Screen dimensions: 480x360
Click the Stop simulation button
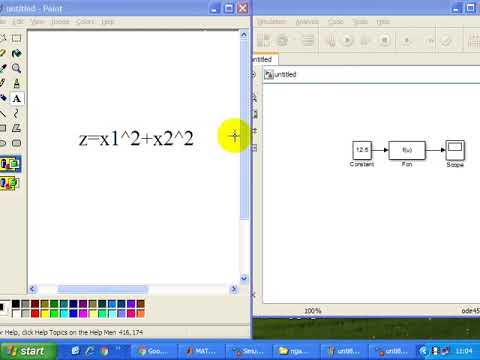(x=385, y=41)
